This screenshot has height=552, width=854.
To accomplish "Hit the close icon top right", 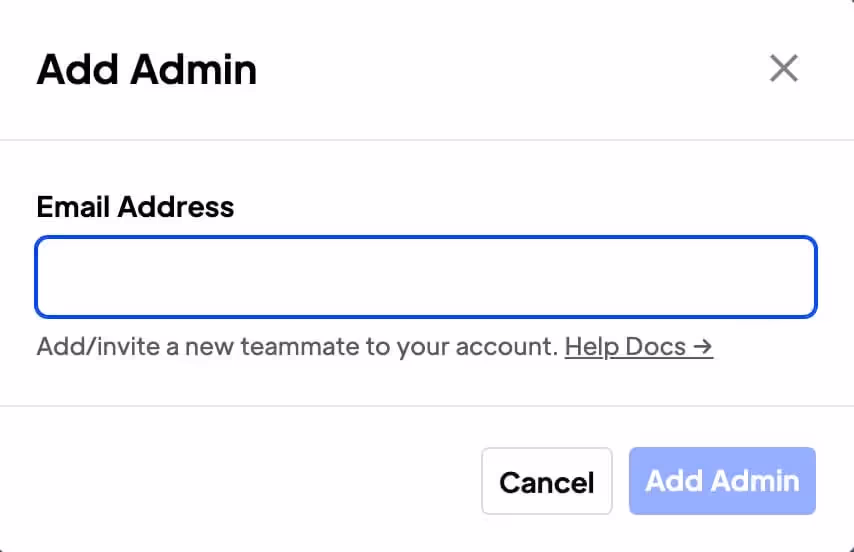I will tap(783, 69).
